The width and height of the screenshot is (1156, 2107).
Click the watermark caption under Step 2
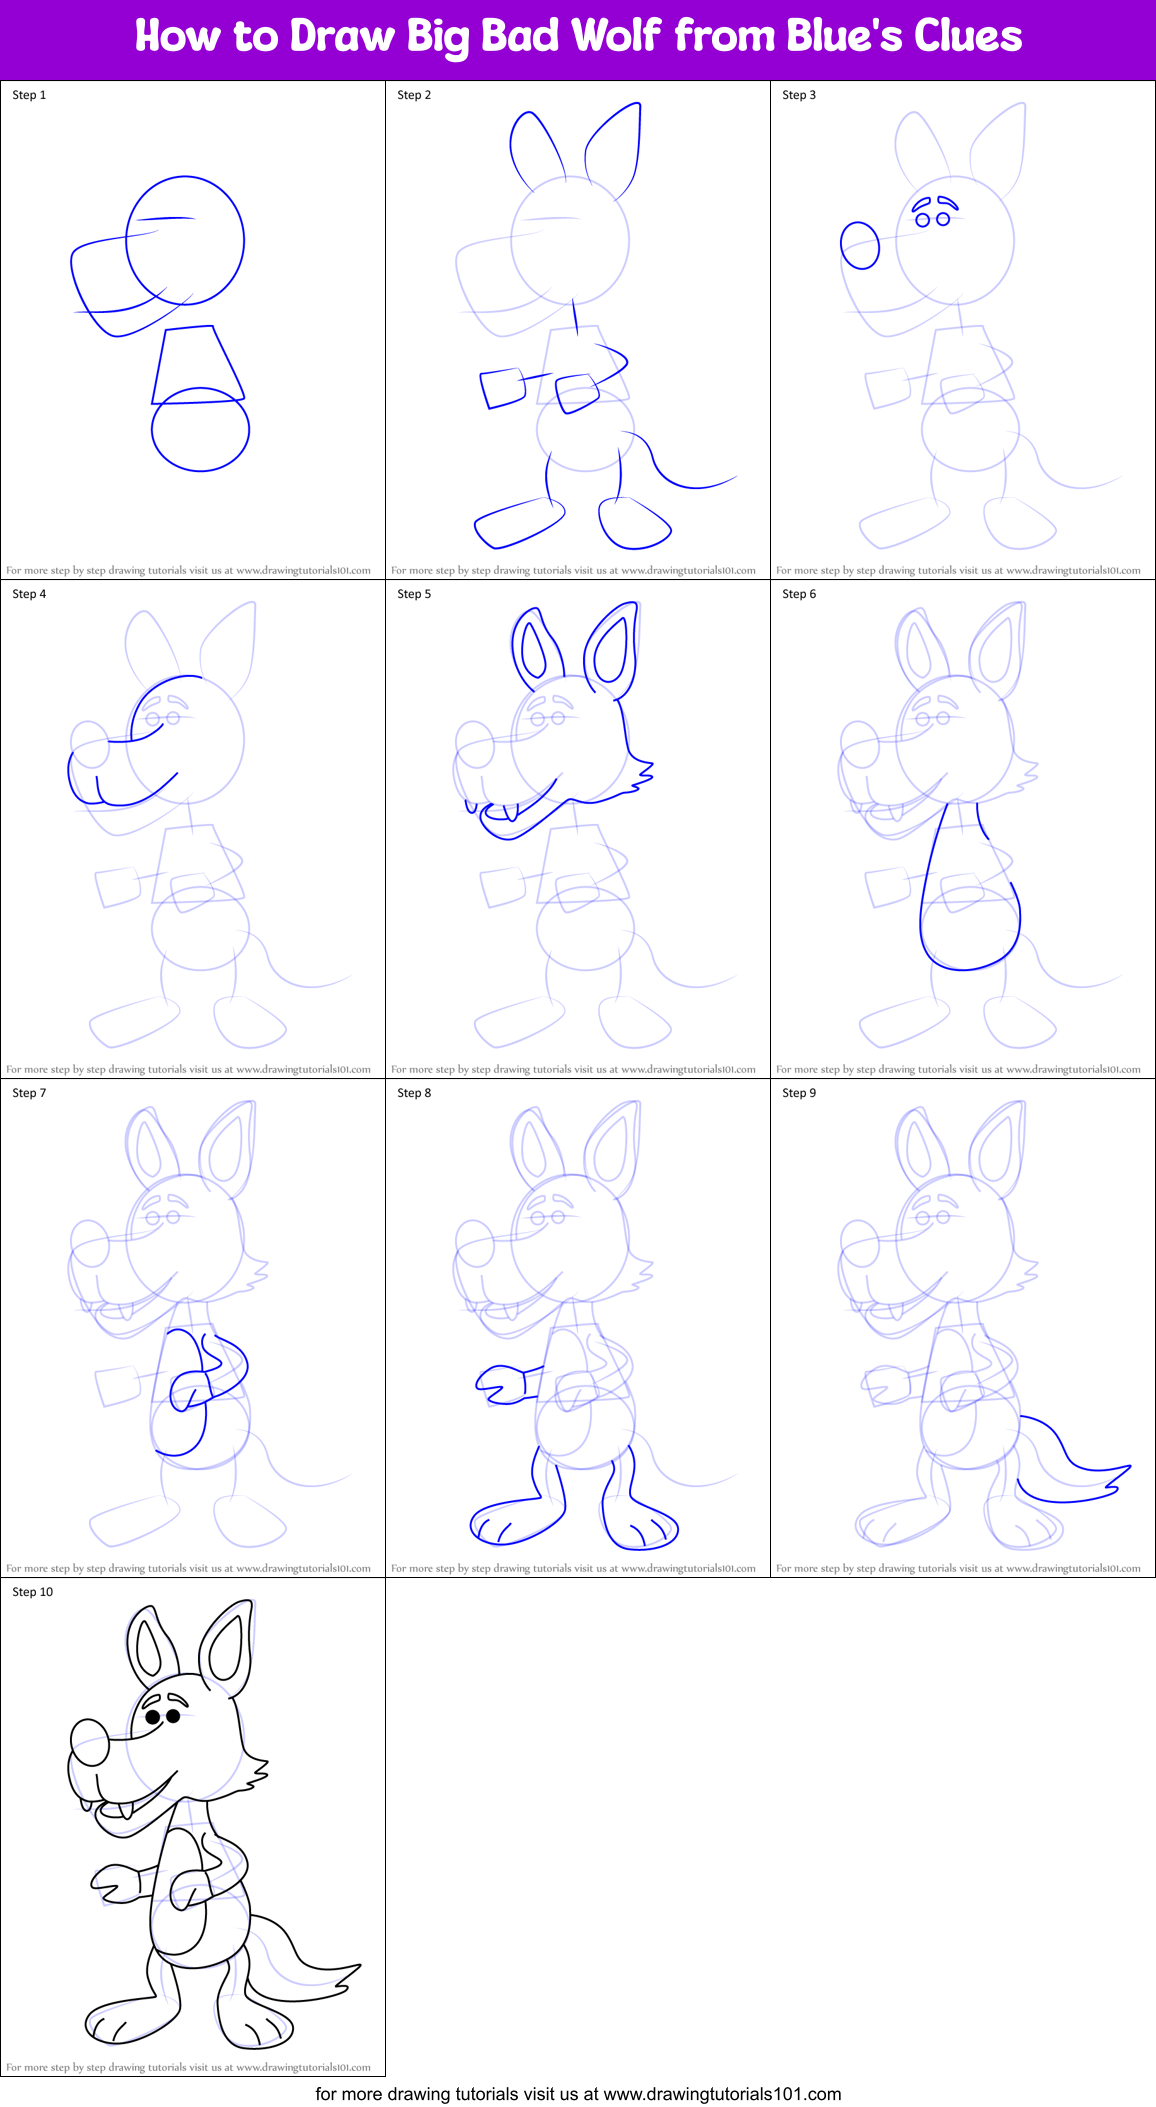573,571
